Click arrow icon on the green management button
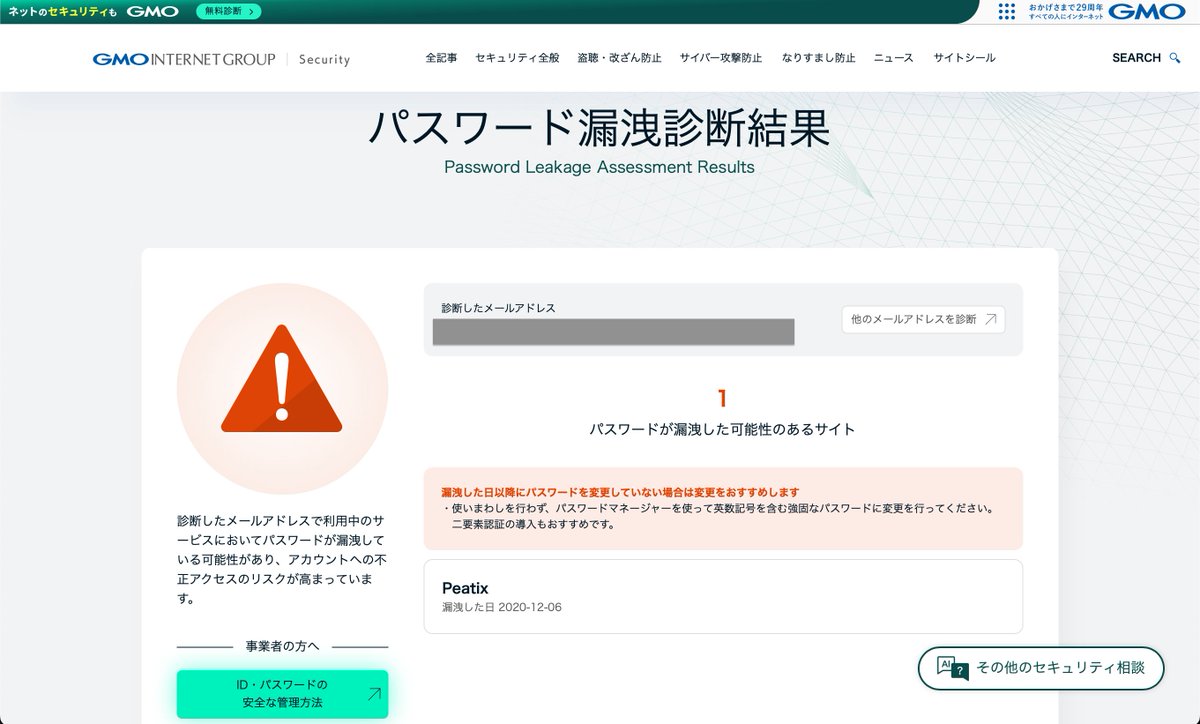Screen dimensions: 1200x724 click(373, 693)
